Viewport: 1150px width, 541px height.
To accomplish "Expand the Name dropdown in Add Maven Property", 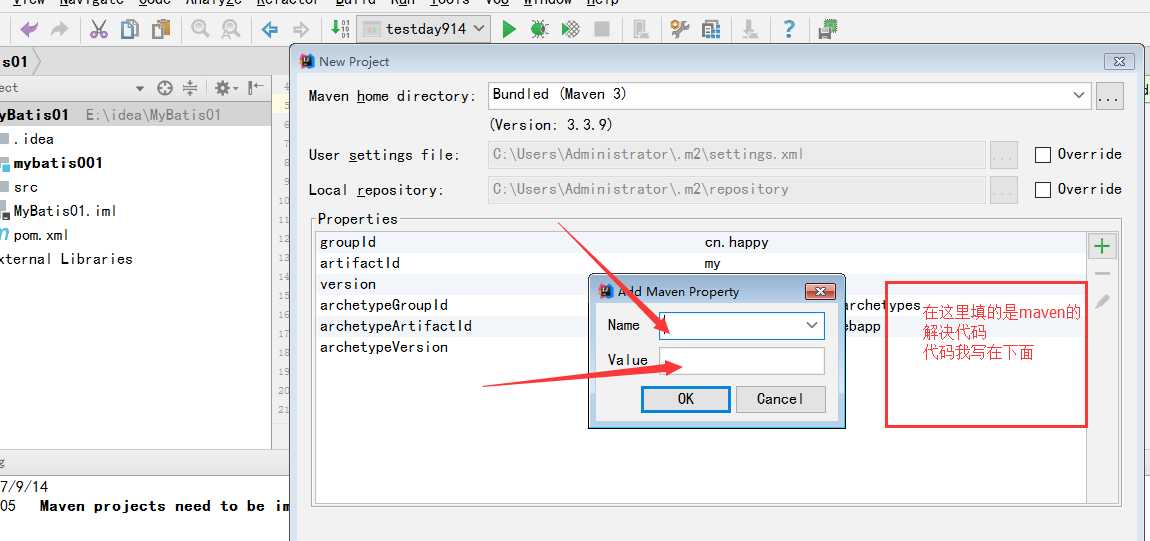I will (x=812, y=325).
